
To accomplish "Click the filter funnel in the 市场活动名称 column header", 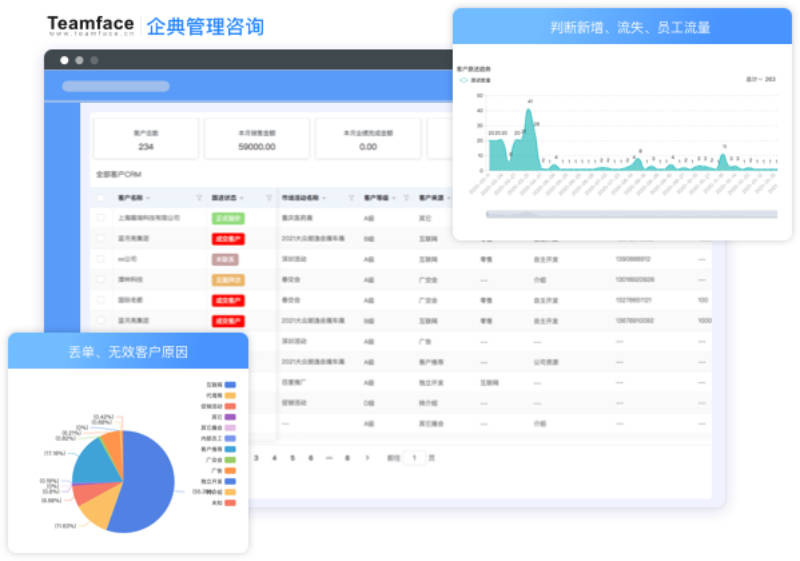I will pos(351,198).
